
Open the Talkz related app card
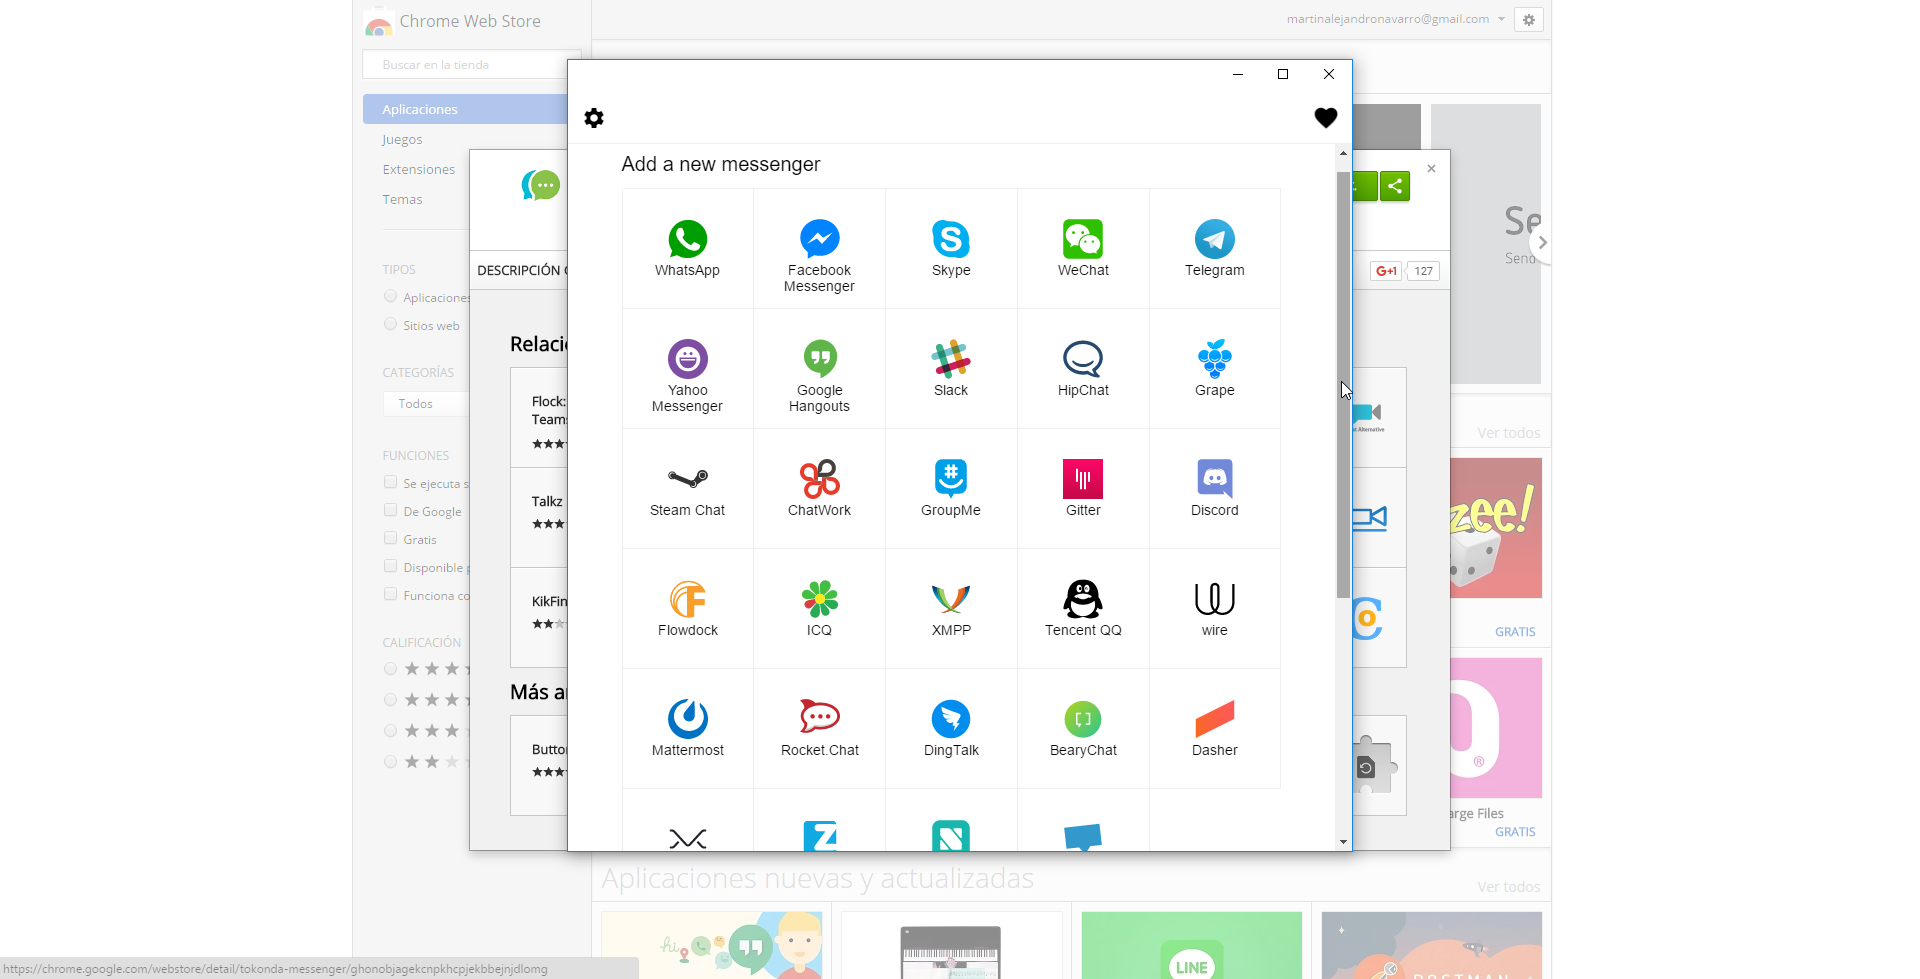[539, 517]
